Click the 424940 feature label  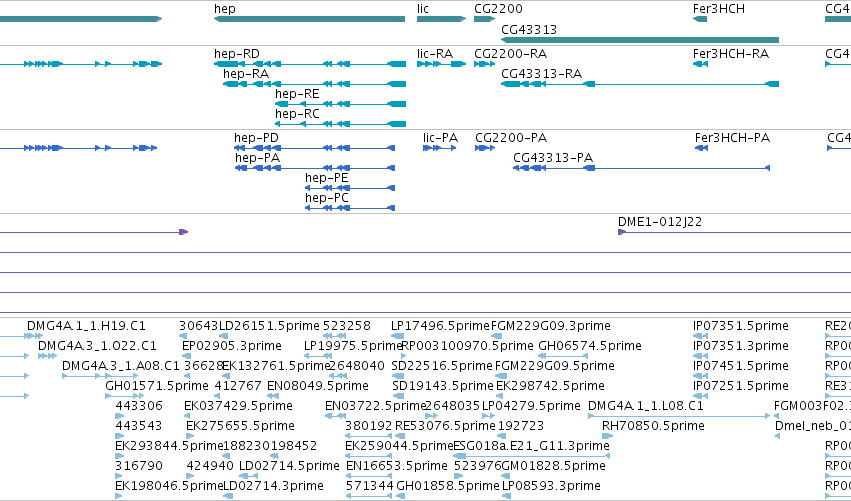pyautogui.click(x=210, y=466)
